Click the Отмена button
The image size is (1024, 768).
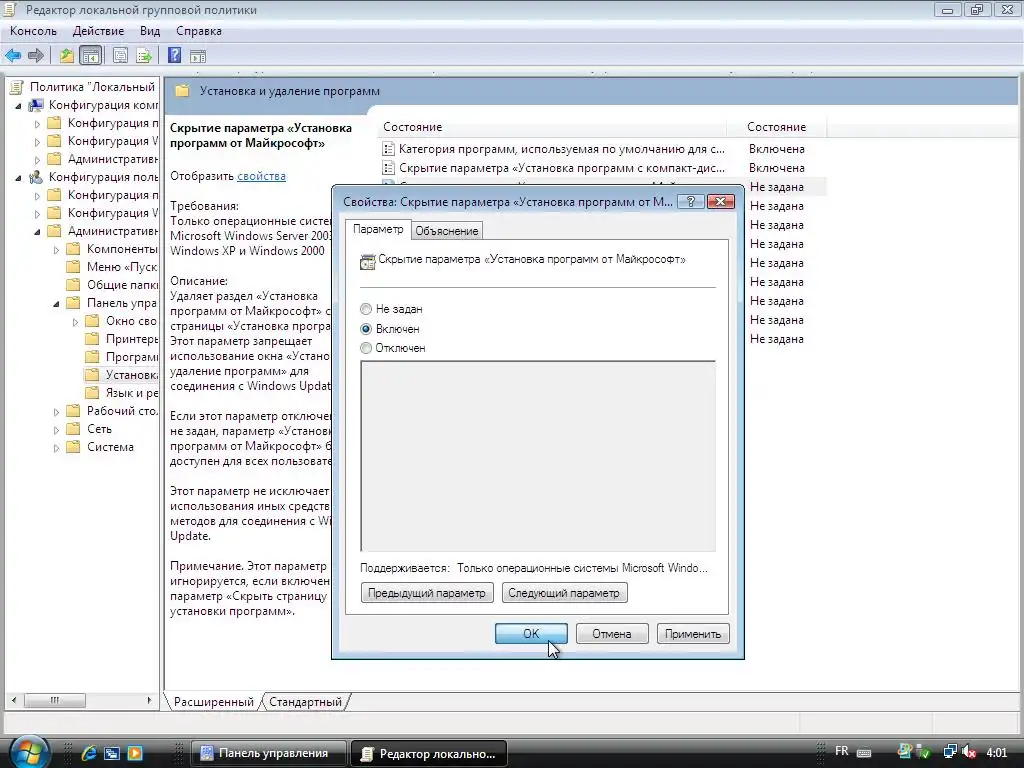612,633
